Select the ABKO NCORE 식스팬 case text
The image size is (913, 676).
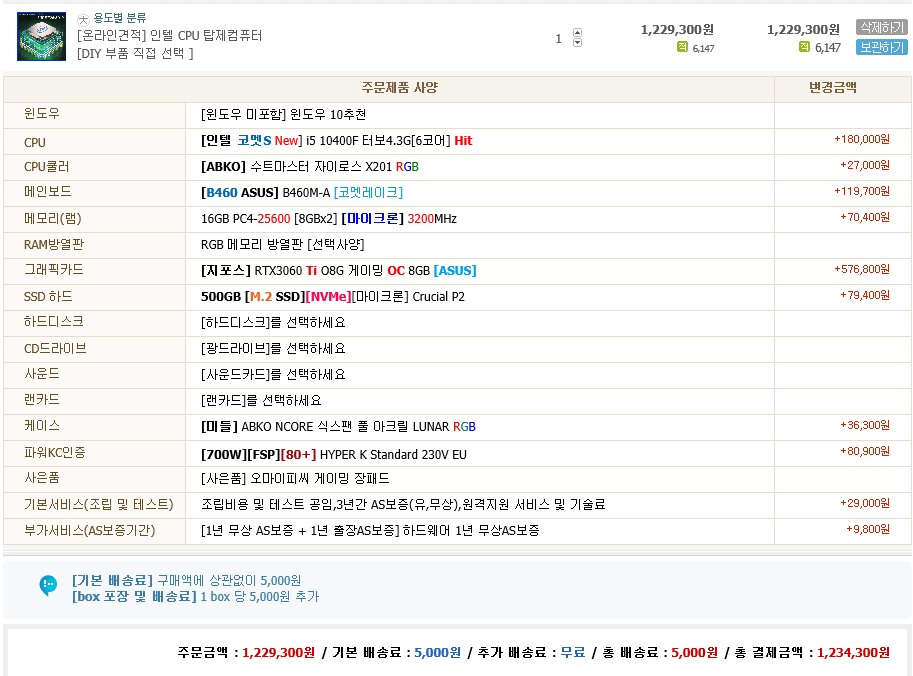338,427
